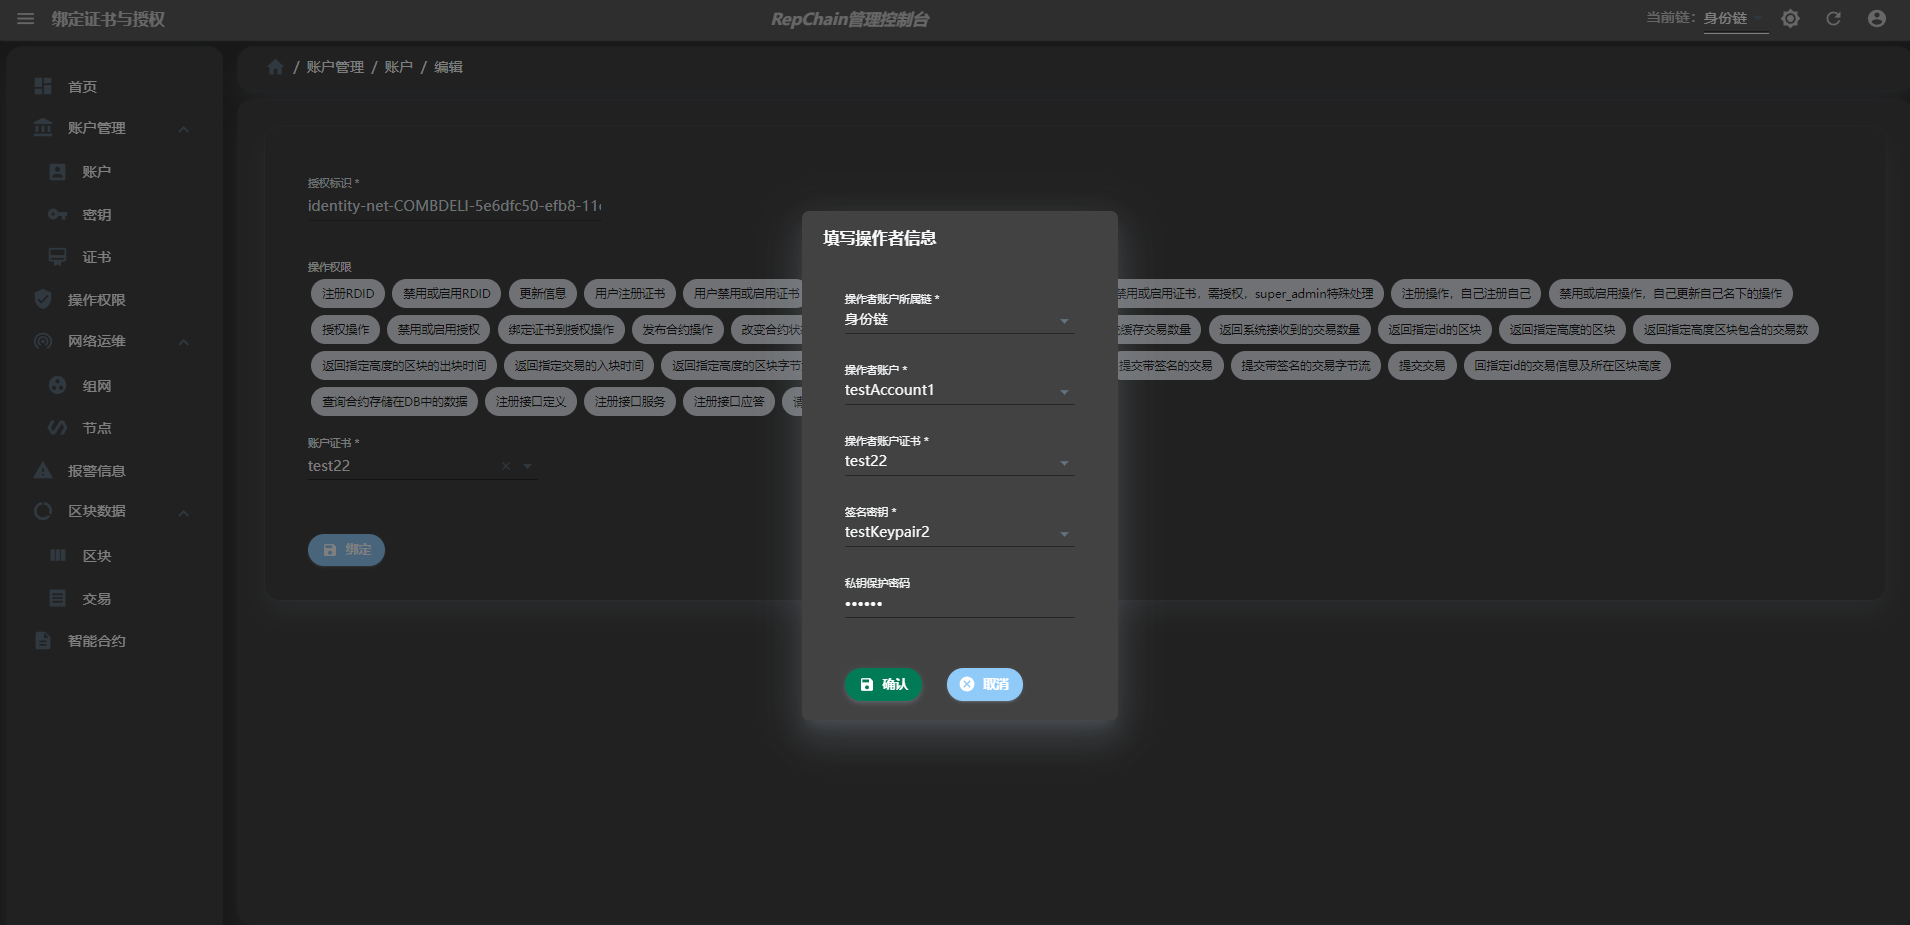Collapse the 网络运维 sidebar group
The image size is (1910, 925).
click(184, 342)
